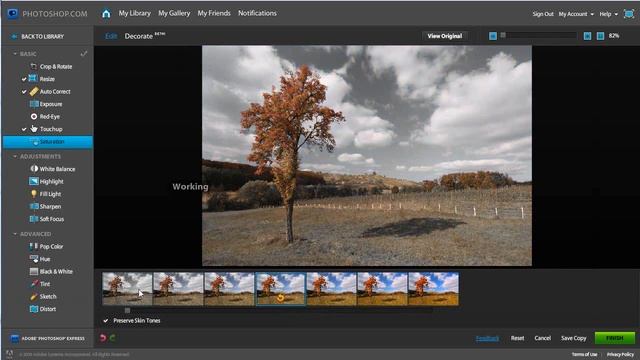
Task: Select the highlighted Saturation tool
Action: (48, 142)
